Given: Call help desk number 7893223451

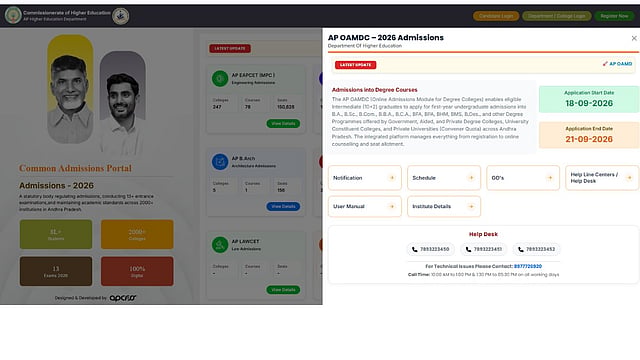Looking at the screenshot, I should pyautogui.click(x=484, y=249).
